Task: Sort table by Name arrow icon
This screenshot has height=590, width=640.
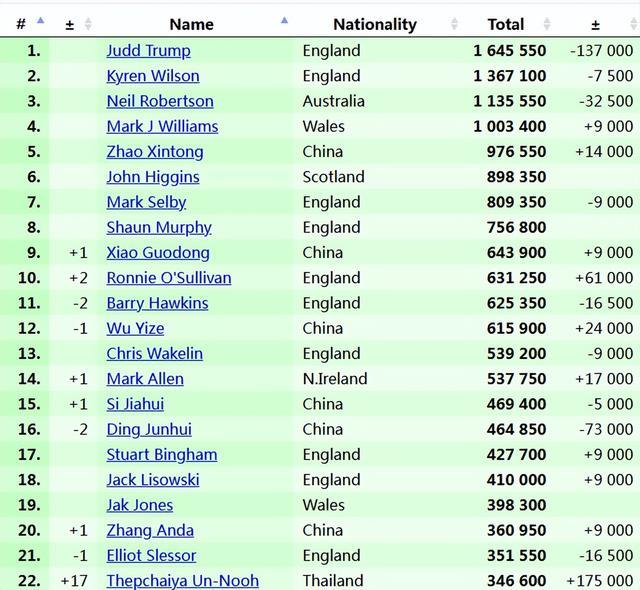Action: [x=285, y=22]
